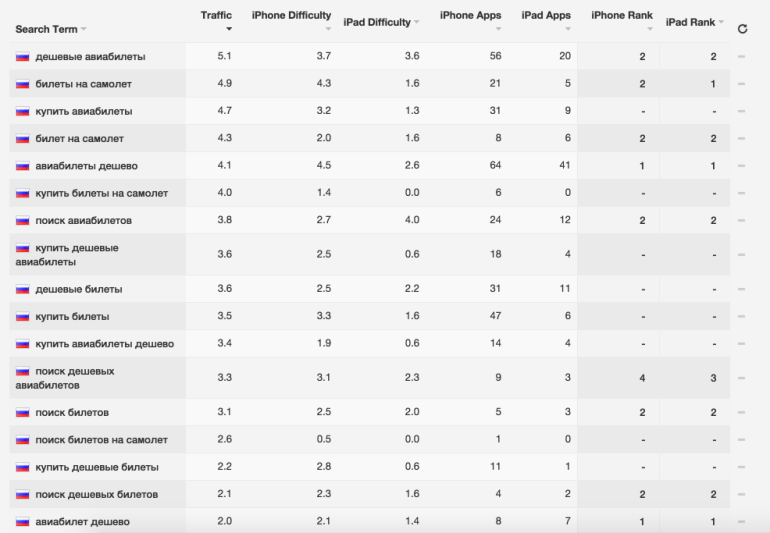
Task: Click the flag icon beside купить билеты
Action: (x=23, y=317)
